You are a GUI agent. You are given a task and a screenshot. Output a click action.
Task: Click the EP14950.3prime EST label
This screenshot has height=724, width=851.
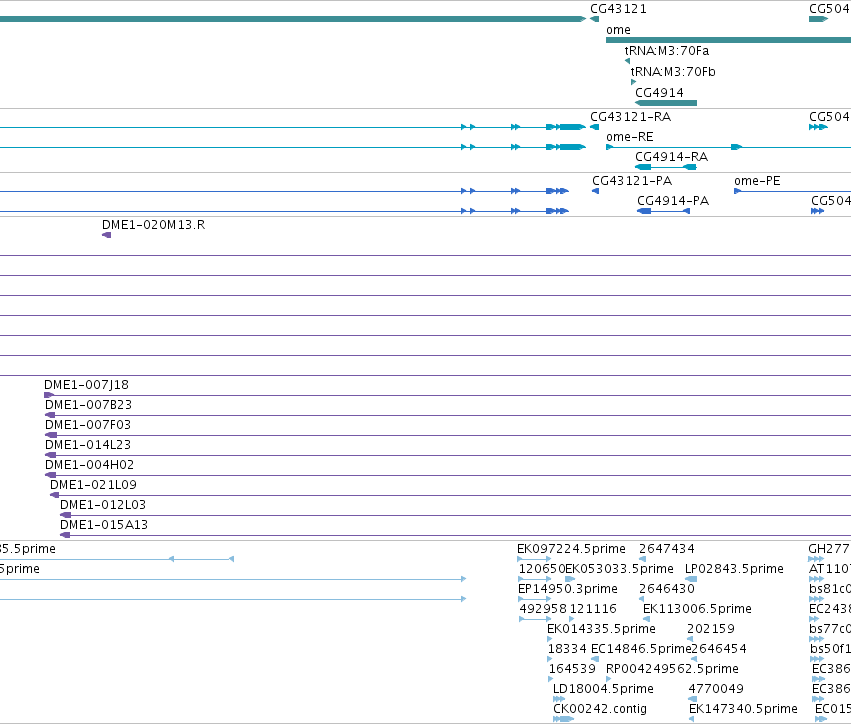click(x=568, y=589)
